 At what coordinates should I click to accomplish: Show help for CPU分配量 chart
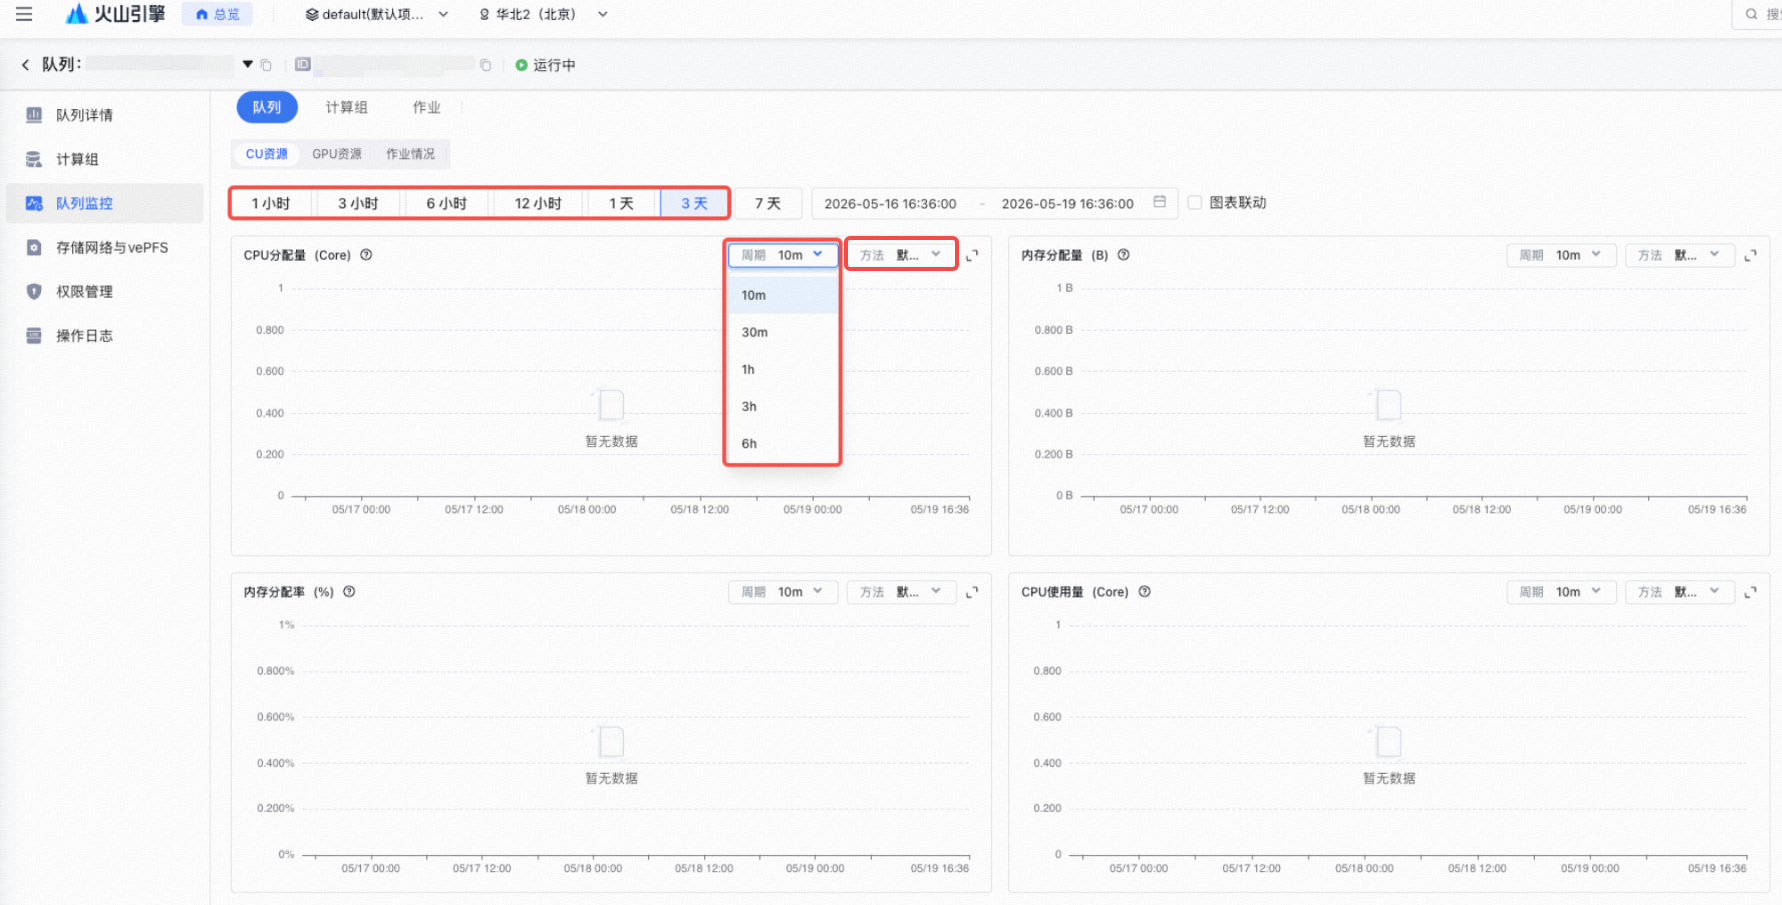coord(366,255)
